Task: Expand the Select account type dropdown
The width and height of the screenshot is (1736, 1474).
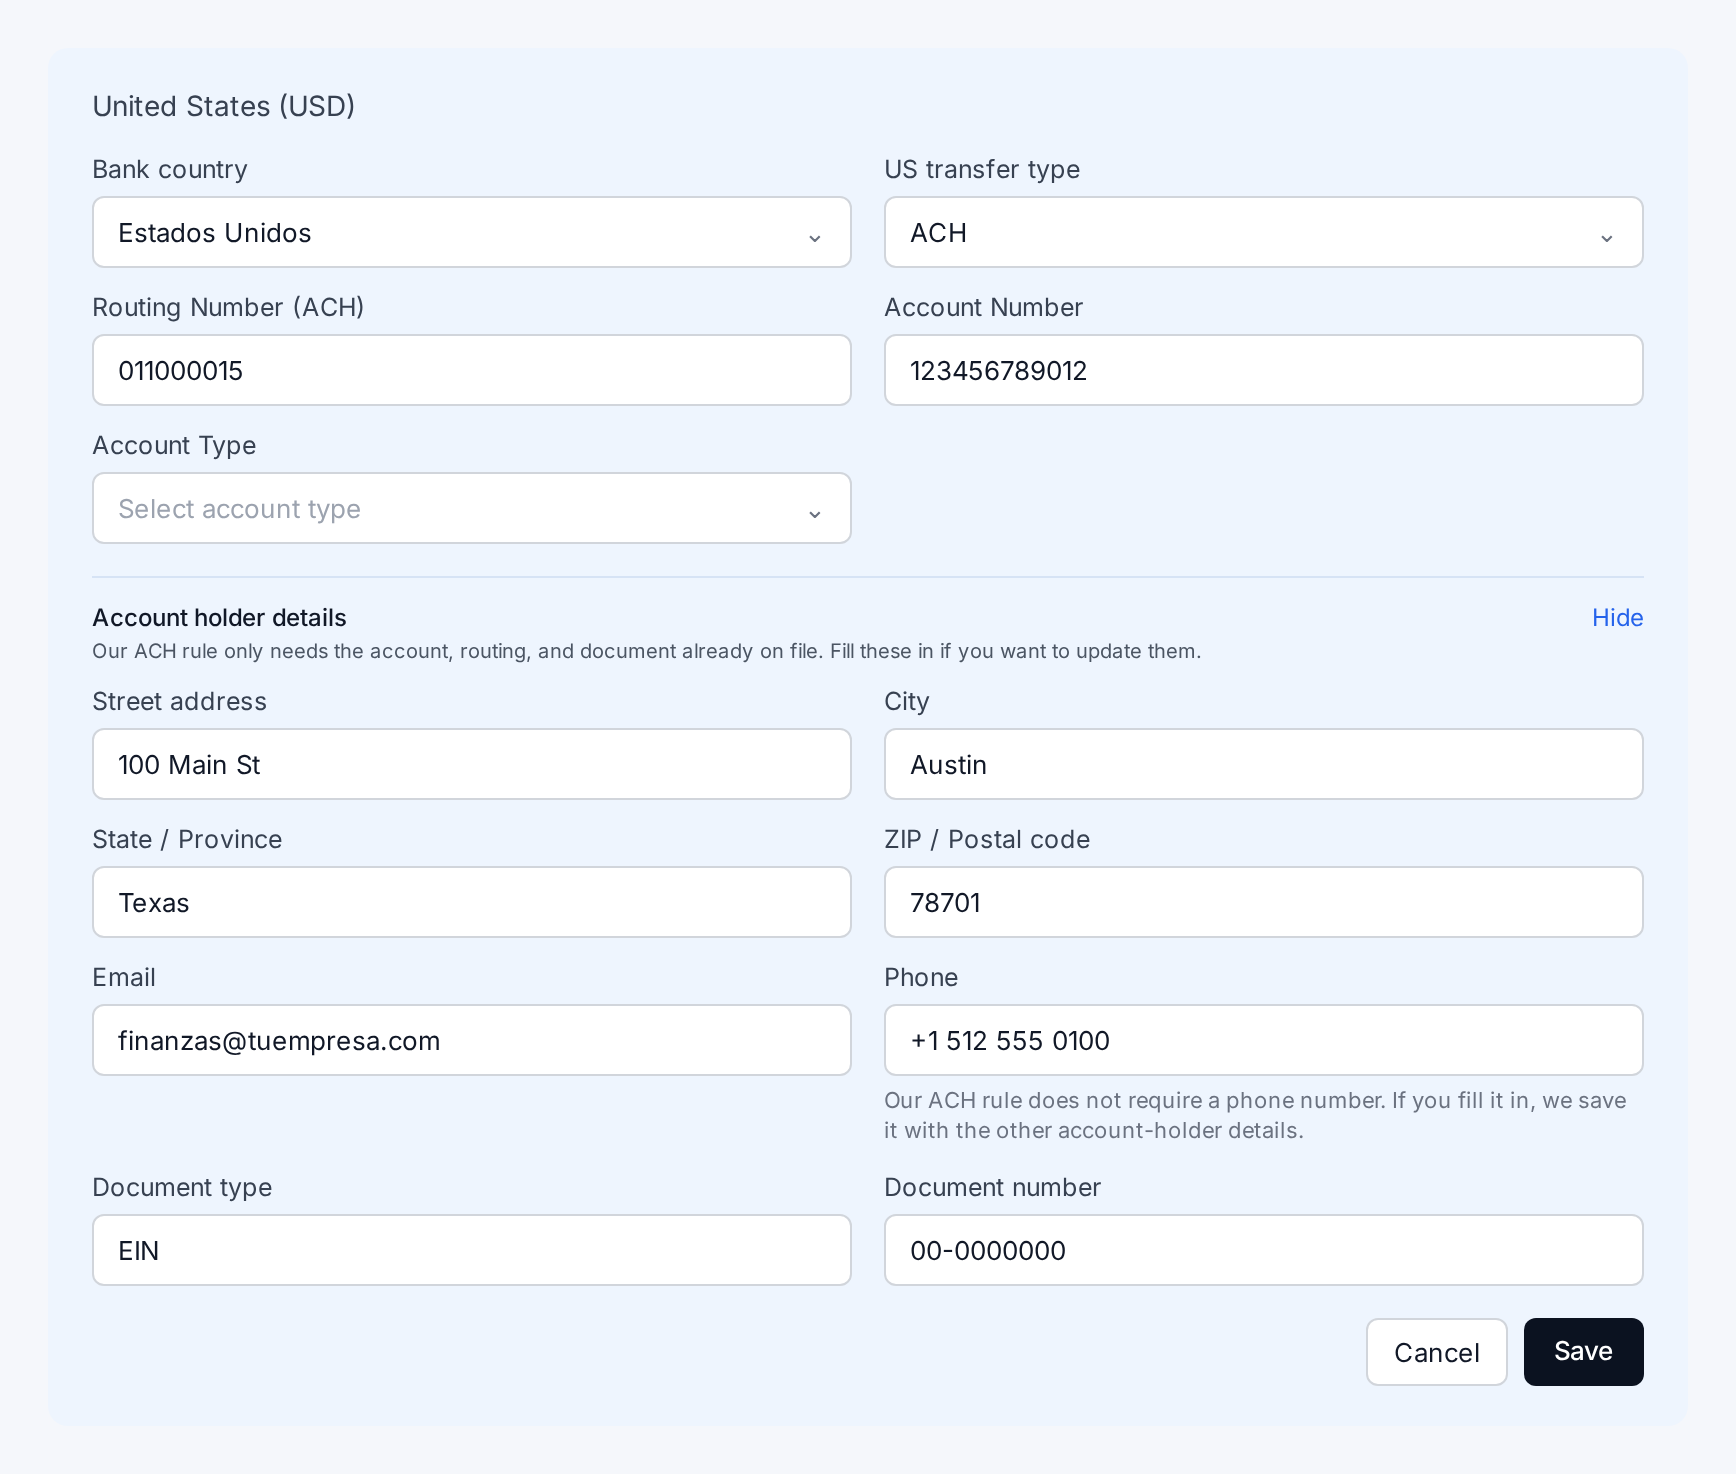Action: [x=472, y=508]
